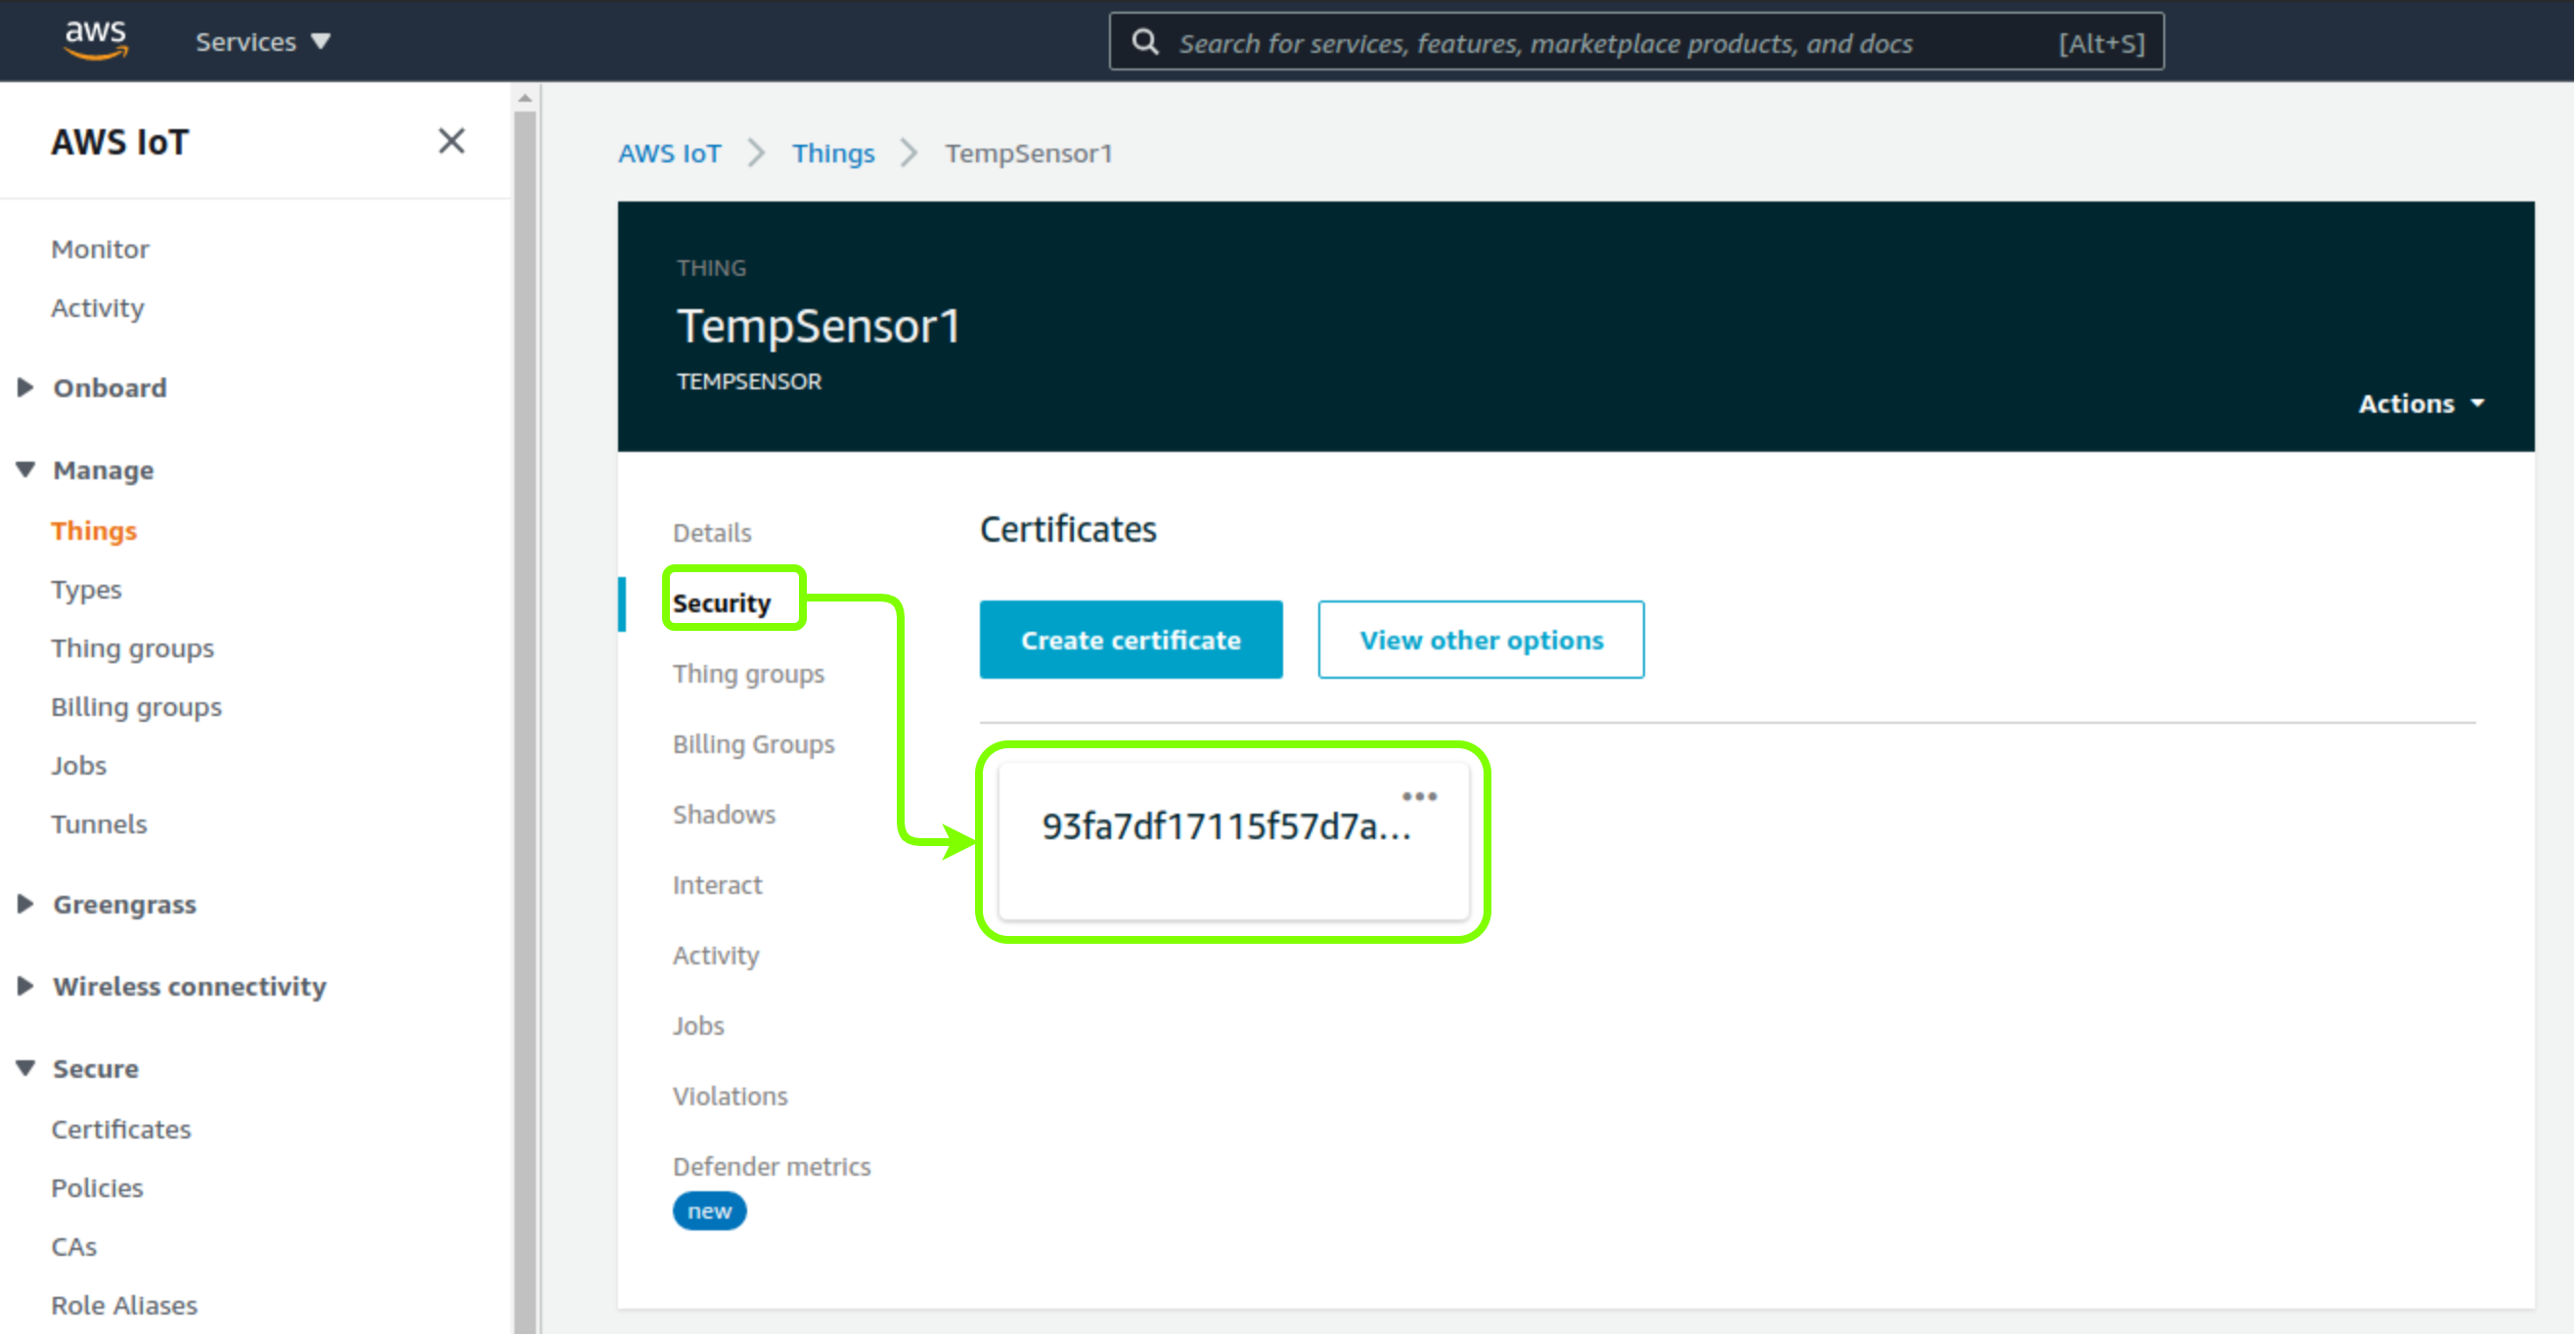This screenshot has height=1336, width=2576.
Task: Open Tunnels in the sidebar
Action: point(99,824)
